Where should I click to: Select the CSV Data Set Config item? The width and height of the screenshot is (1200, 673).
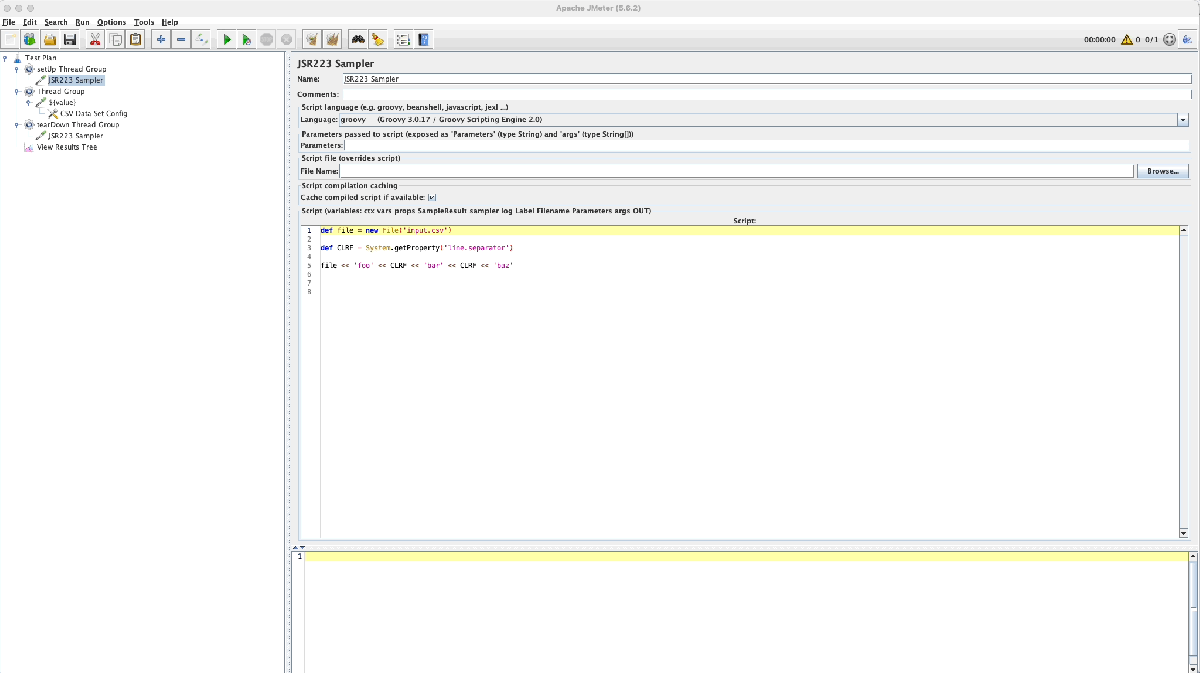94,113
